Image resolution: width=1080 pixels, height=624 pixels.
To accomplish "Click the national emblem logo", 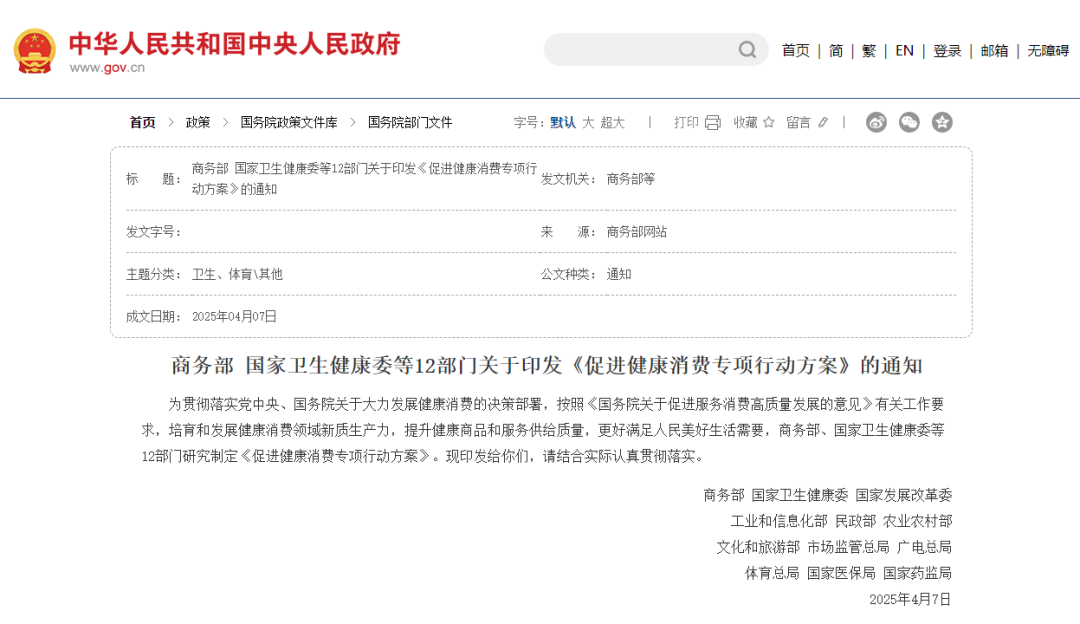I will 35,51.
